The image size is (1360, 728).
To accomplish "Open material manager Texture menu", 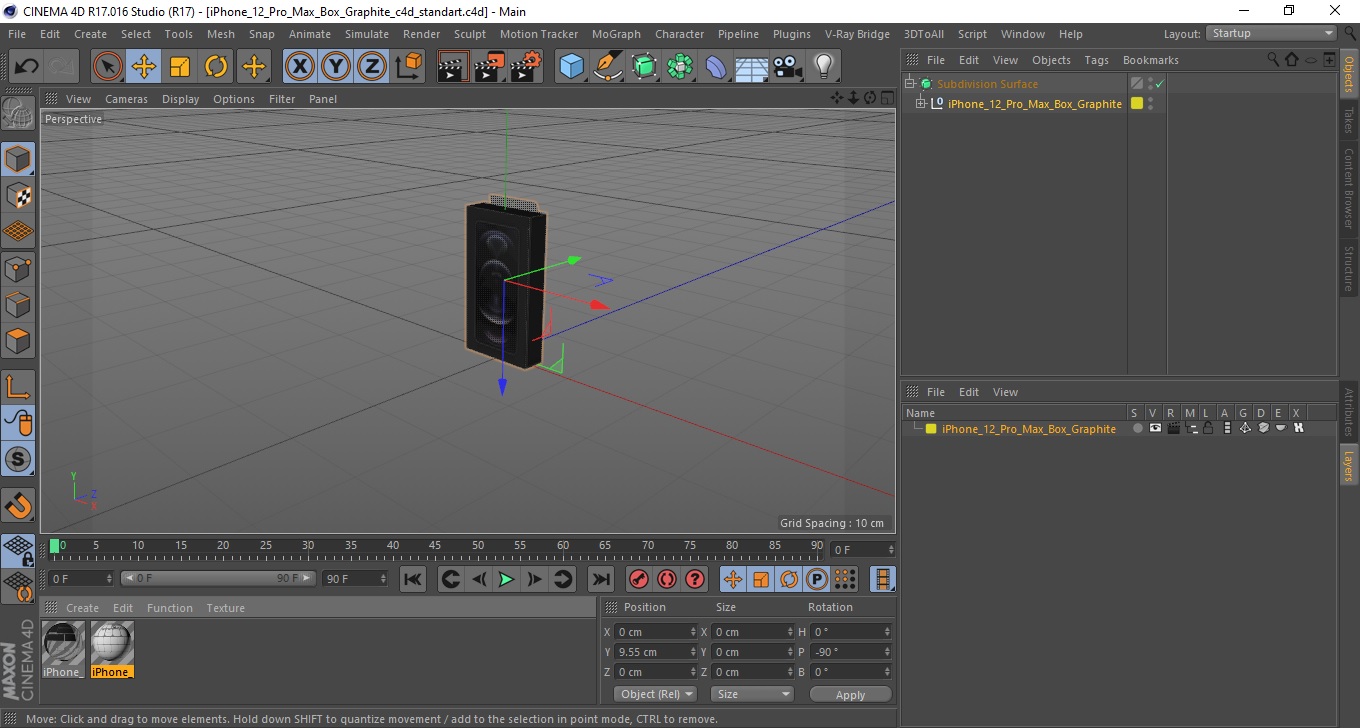I will tap(225, 608).
